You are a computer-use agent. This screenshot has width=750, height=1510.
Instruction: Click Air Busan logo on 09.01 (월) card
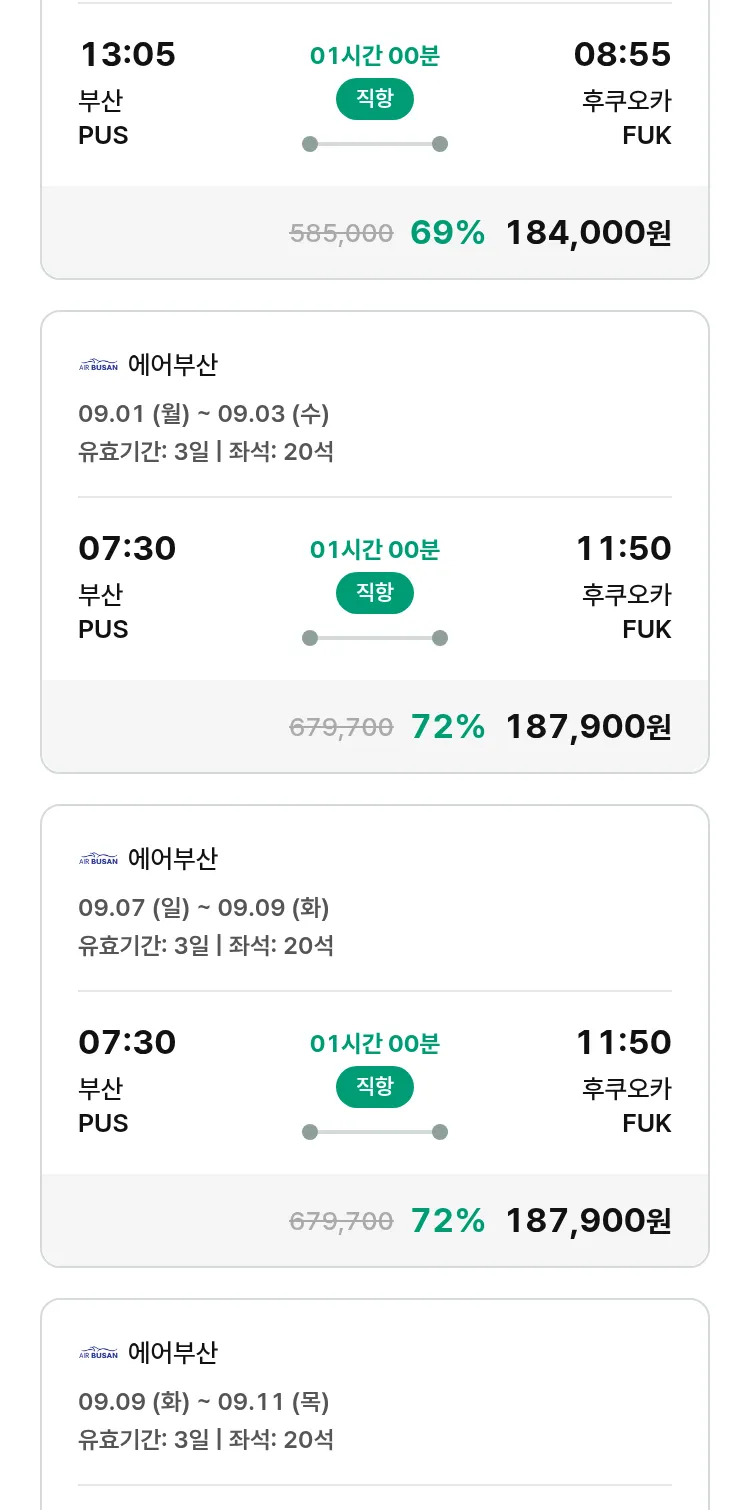pyautogui.click(x=98, y=365)
